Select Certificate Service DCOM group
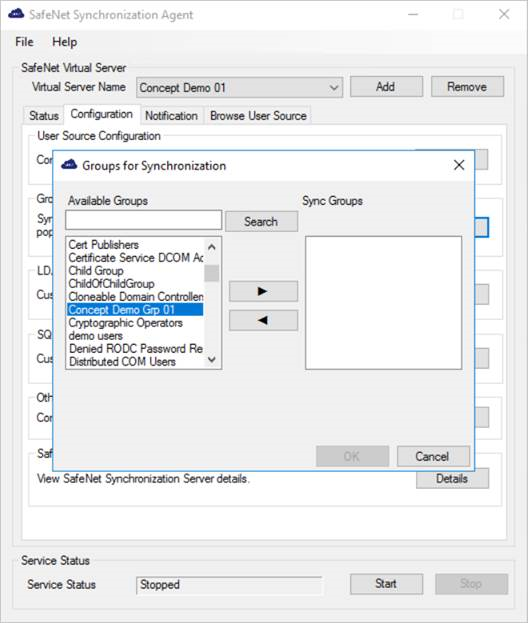528x623 pixels. (x=135, y=258)
